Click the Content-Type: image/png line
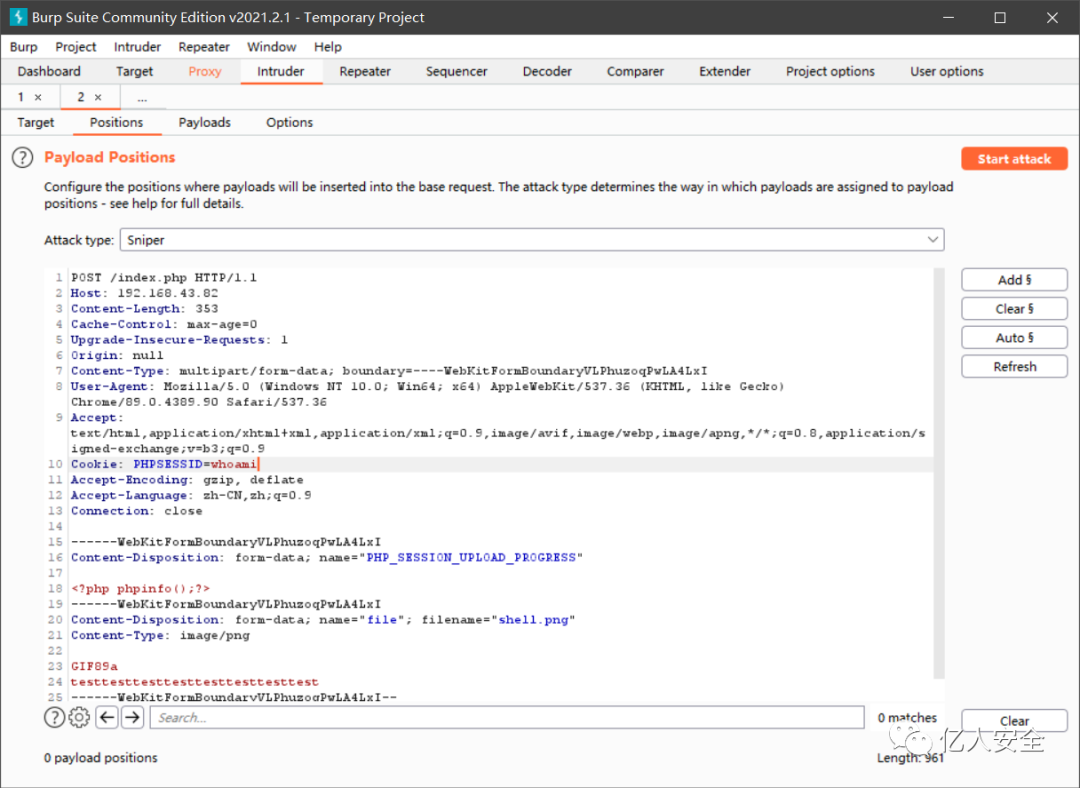The image size is (1080, 788). pyautogui.click(x=160, y=636)
